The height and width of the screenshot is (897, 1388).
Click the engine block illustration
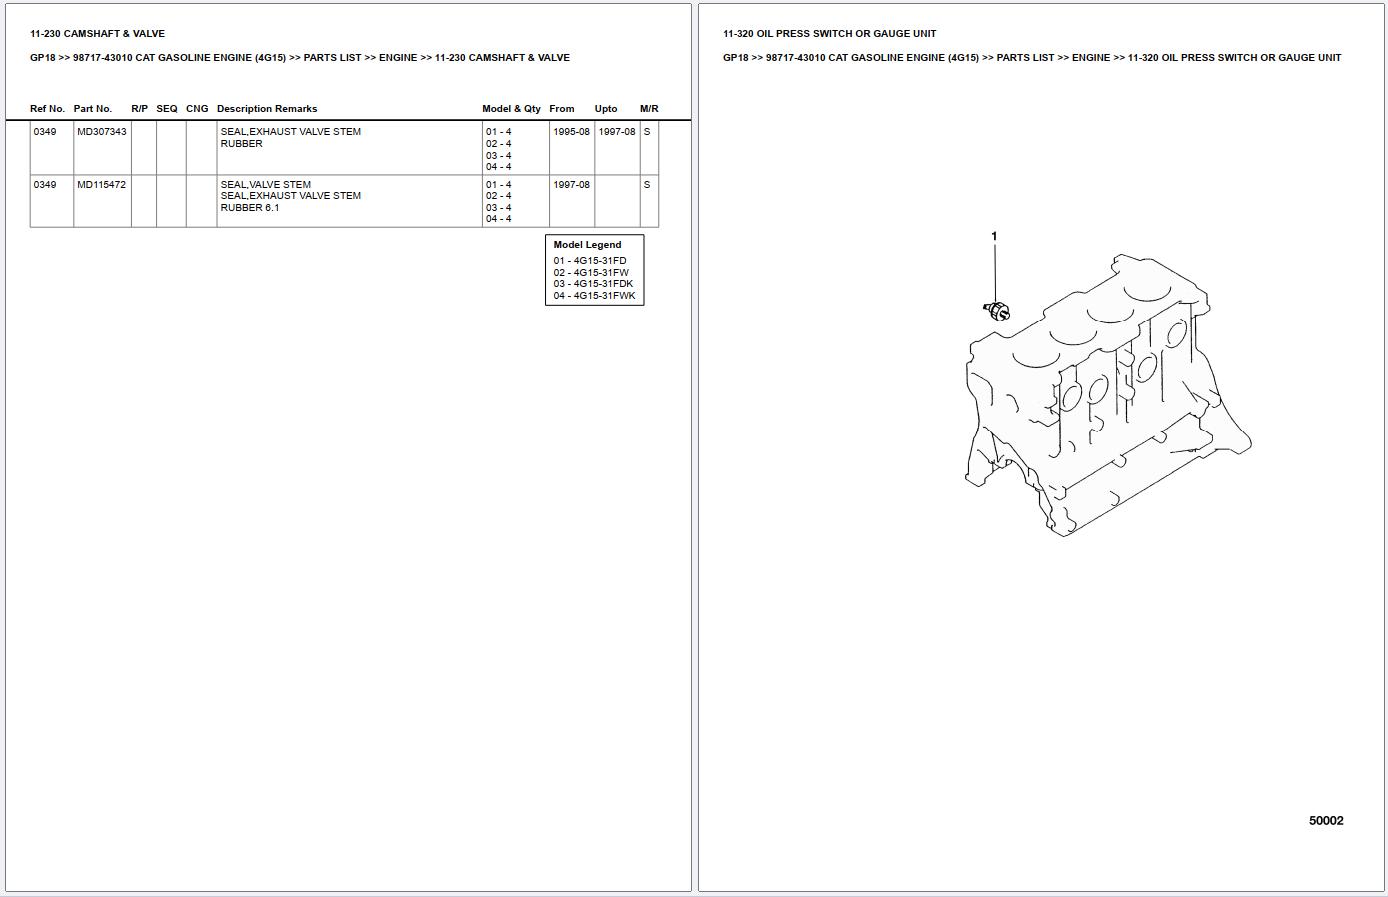pos(1108,395)
